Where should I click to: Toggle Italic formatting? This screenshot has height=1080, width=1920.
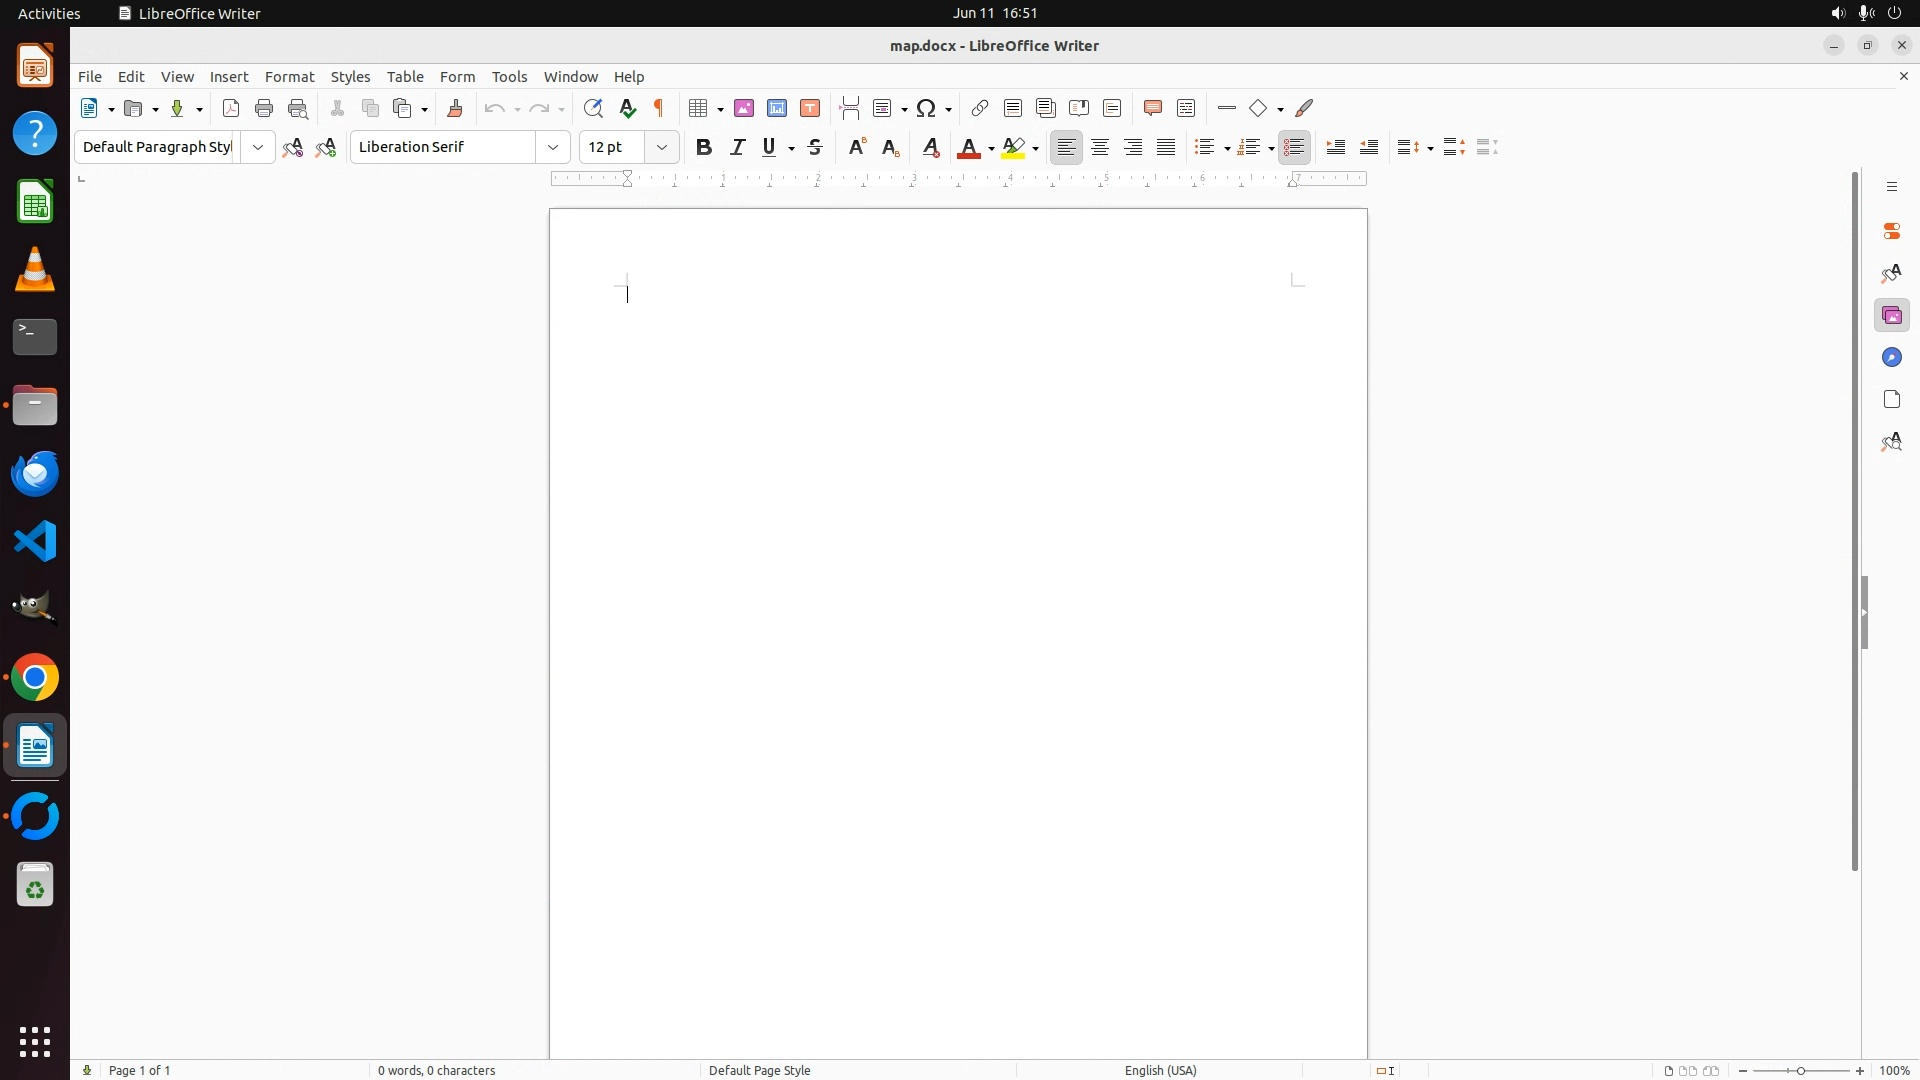pyautogui.click(x=738, y=148)
